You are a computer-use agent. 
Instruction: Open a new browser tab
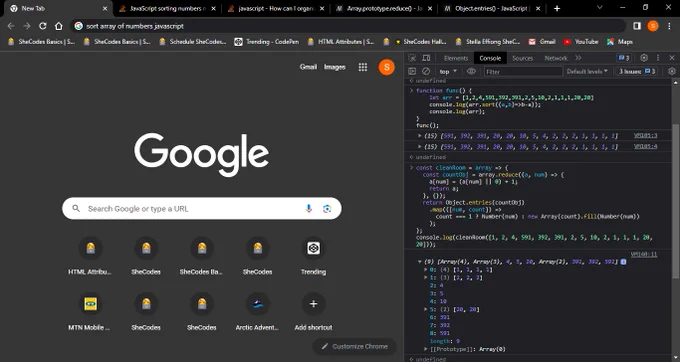(x=557, y=8)
